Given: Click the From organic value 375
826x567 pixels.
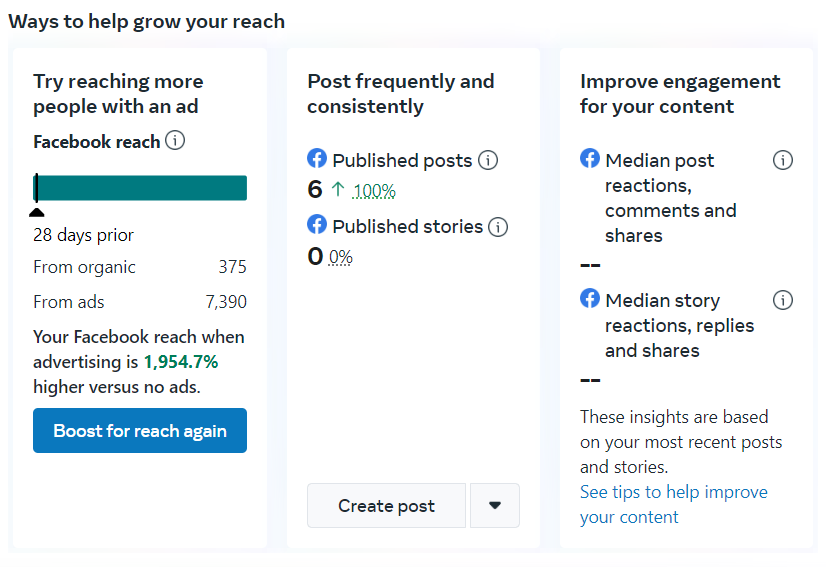Looking at the screenshot, I should click(x=232, y=267).
